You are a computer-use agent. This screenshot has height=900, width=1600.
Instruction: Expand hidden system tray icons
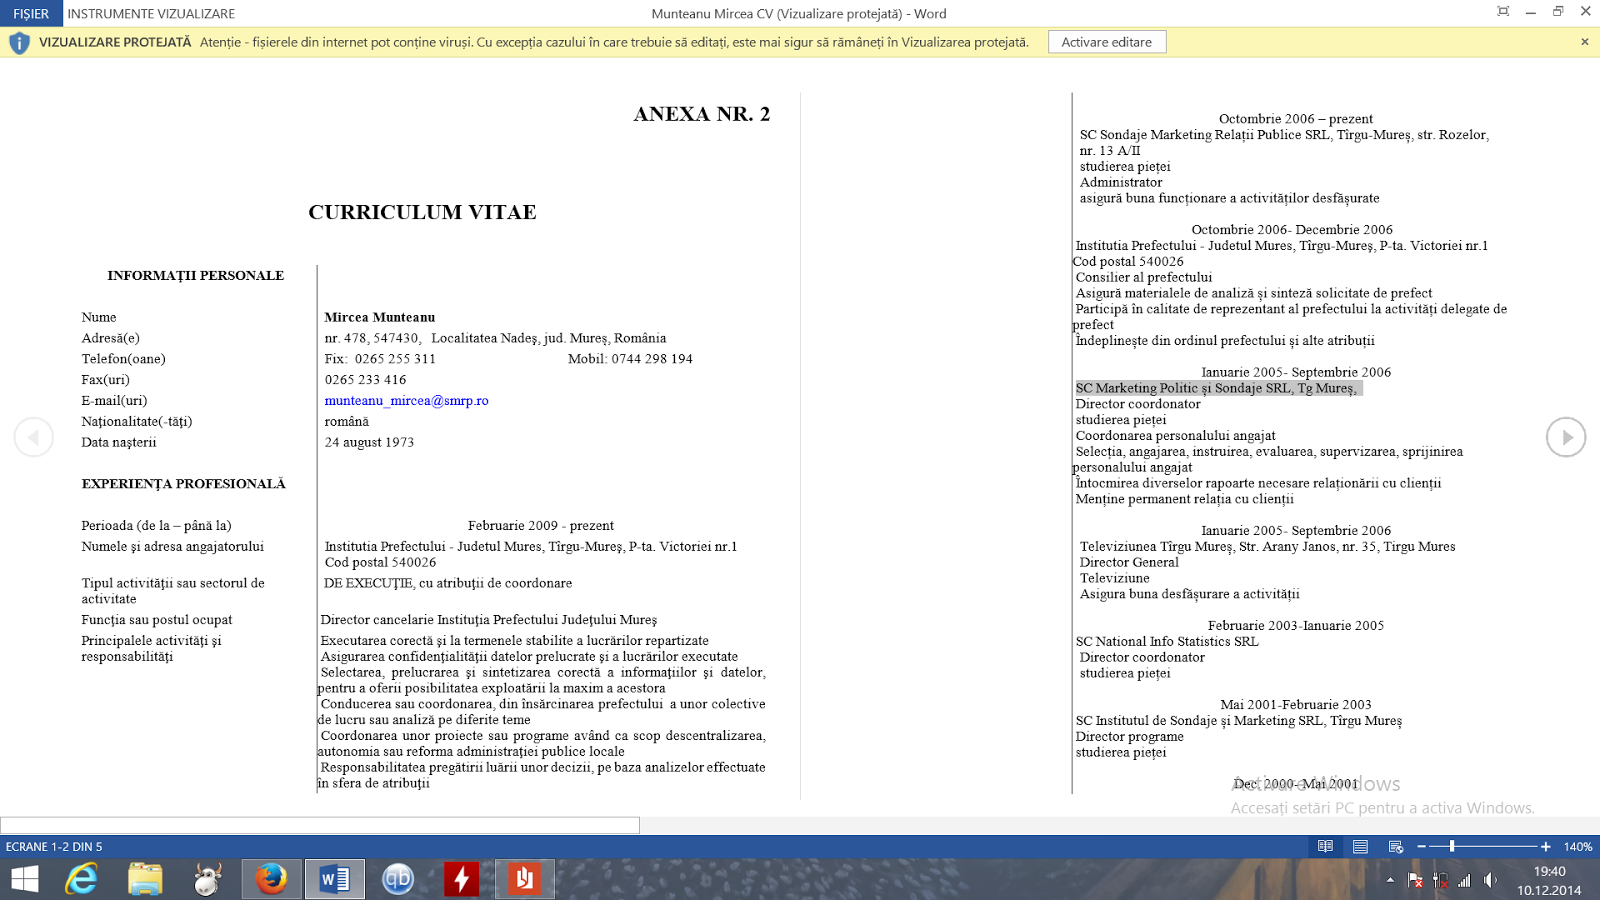pyautogui.click(x=1390, y=881)
